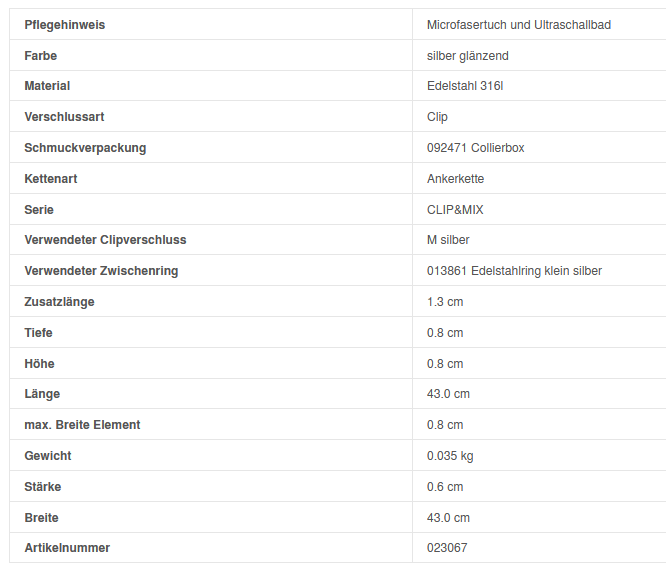666x571 pixels.
Task: Select the Höhe value 0.8 cm
Action: click(x=445, y=364)
